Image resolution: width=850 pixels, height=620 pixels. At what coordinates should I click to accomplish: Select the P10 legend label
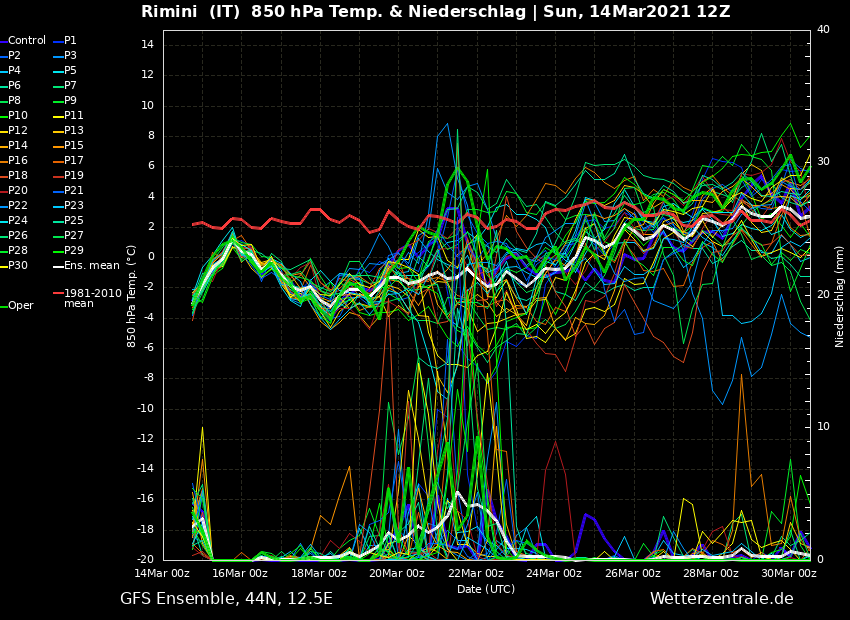coord(17,115)
